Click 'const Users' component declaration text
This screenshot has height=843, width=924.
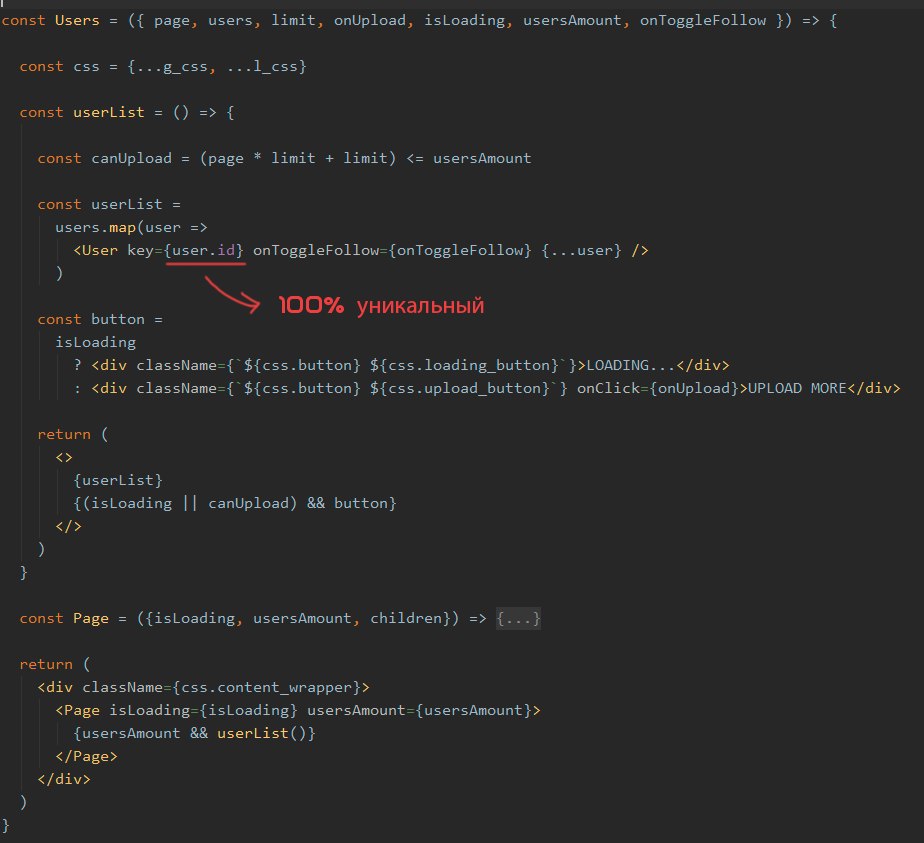(51, 21)
